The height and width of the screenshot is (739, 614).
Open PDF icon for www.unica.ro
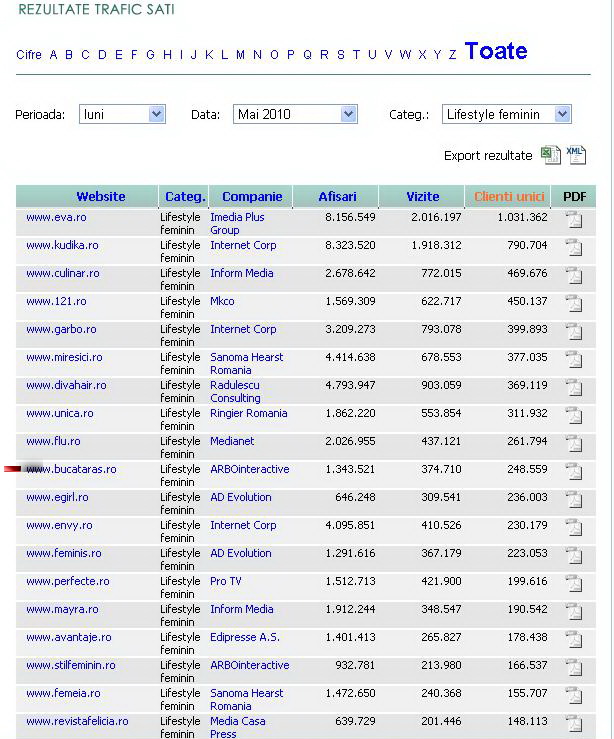pos(573,417)
